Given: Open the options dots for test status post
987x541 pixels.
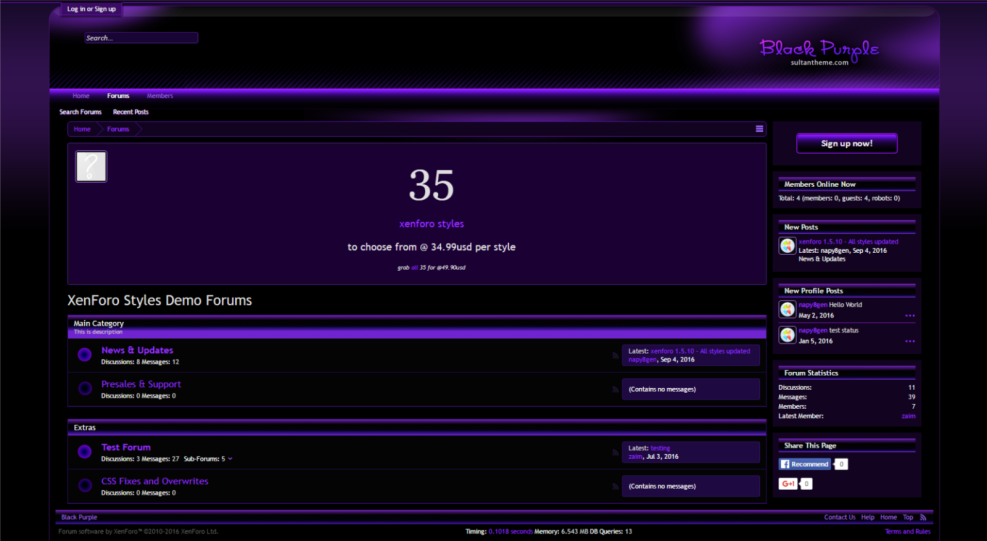Looking at the screenshot, I should click(x=909, y=341).
